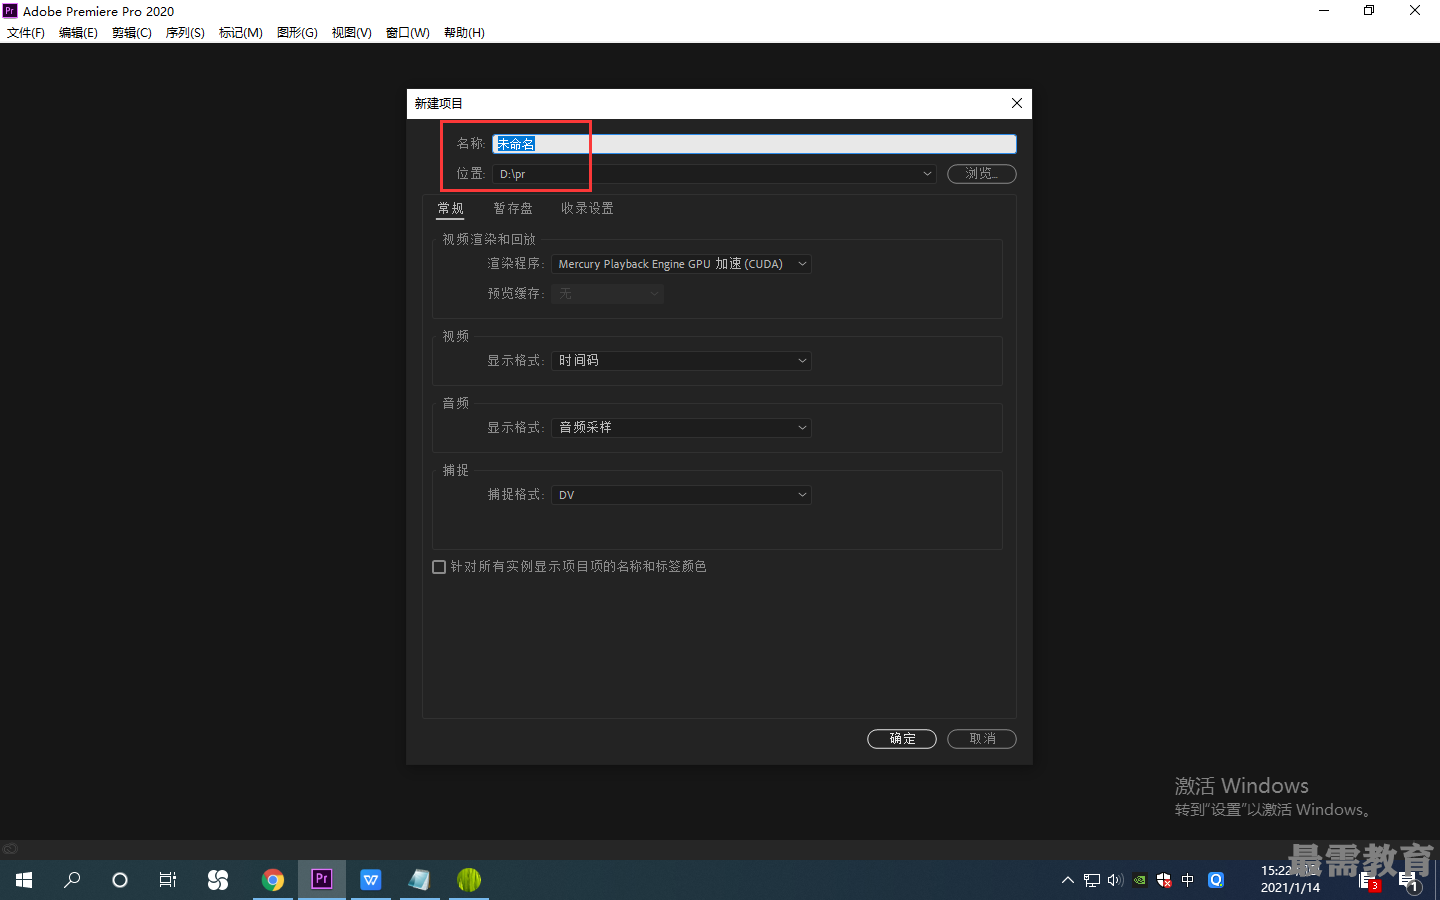Image resolution: width=1440 pixels, height=900 pixels.
Task: Select Premiere Pro taskbar icon
Action: [322, 879]
